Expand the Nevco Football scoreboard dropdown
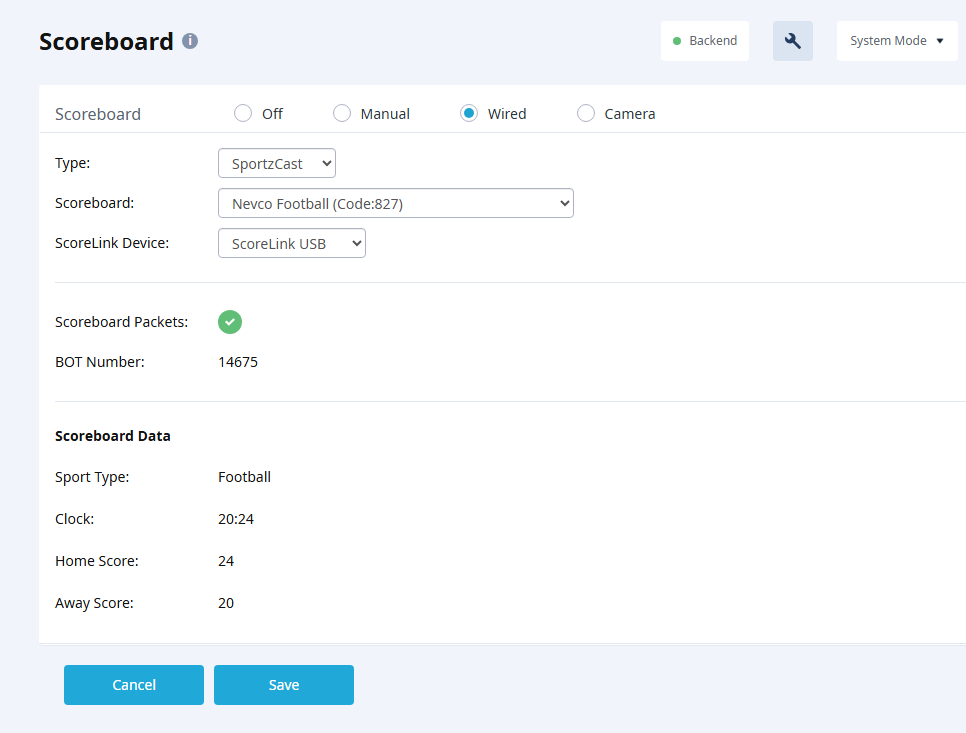The image size is (966, 733). (x=395, y=204)
